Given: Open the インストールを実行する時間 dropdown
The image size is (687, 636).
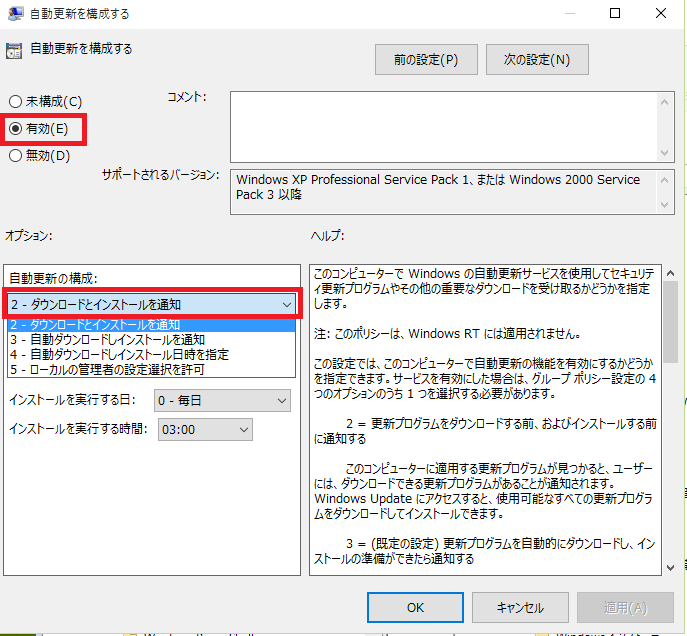Looking at the screenshot, I should click(x=204, y=429).
